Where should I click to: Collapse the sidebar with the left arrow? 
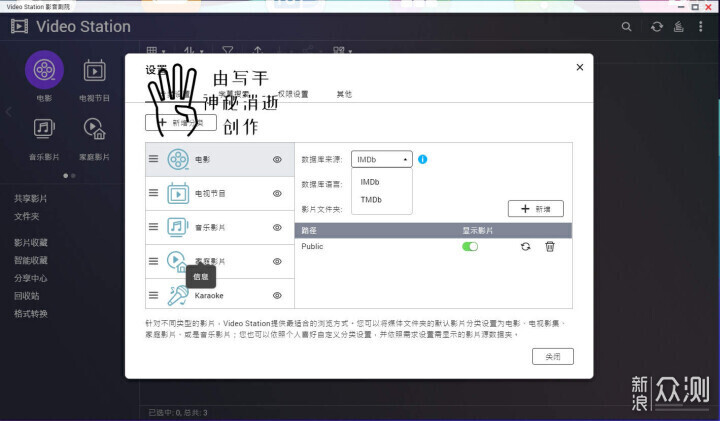9,112
